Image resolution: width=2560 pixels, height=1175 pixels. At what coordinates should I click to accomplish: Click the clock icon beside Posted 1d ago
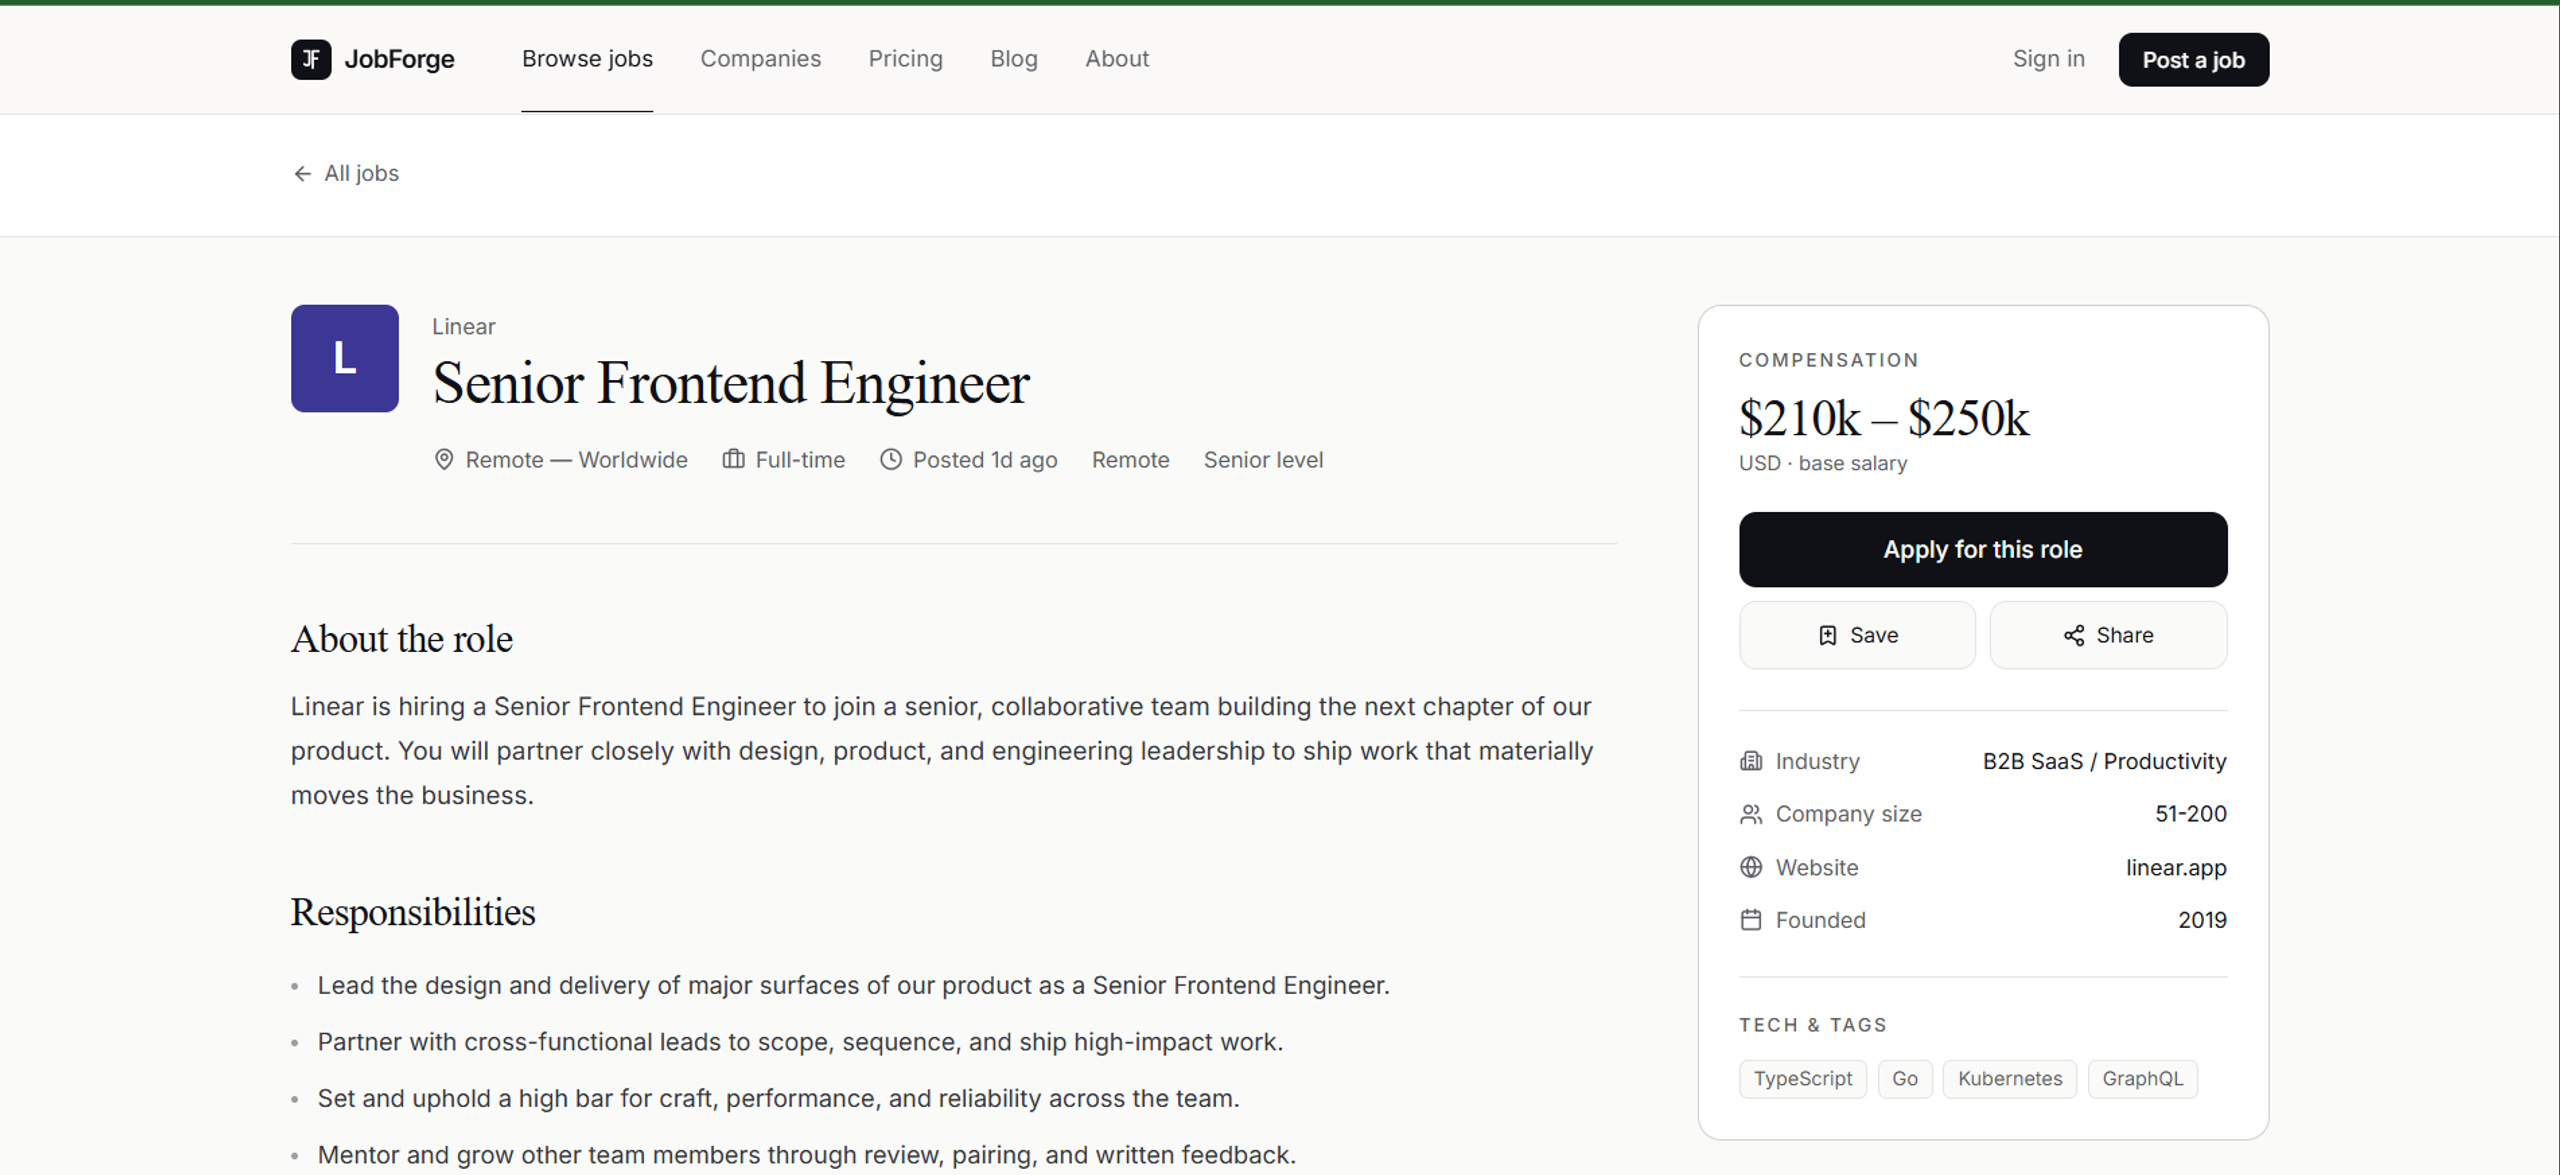pyautogui.click(x=891, y=460)
